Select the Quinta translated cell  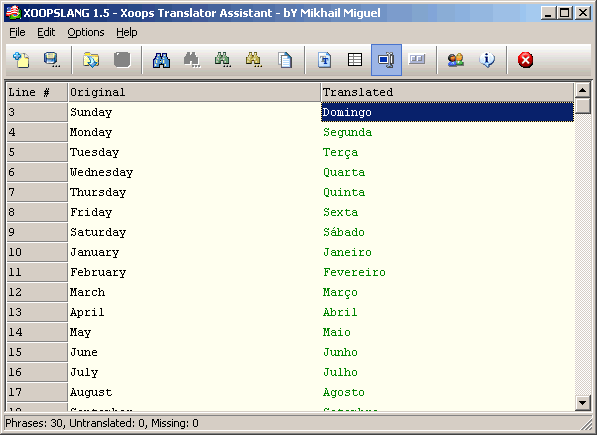coord(447,192)
